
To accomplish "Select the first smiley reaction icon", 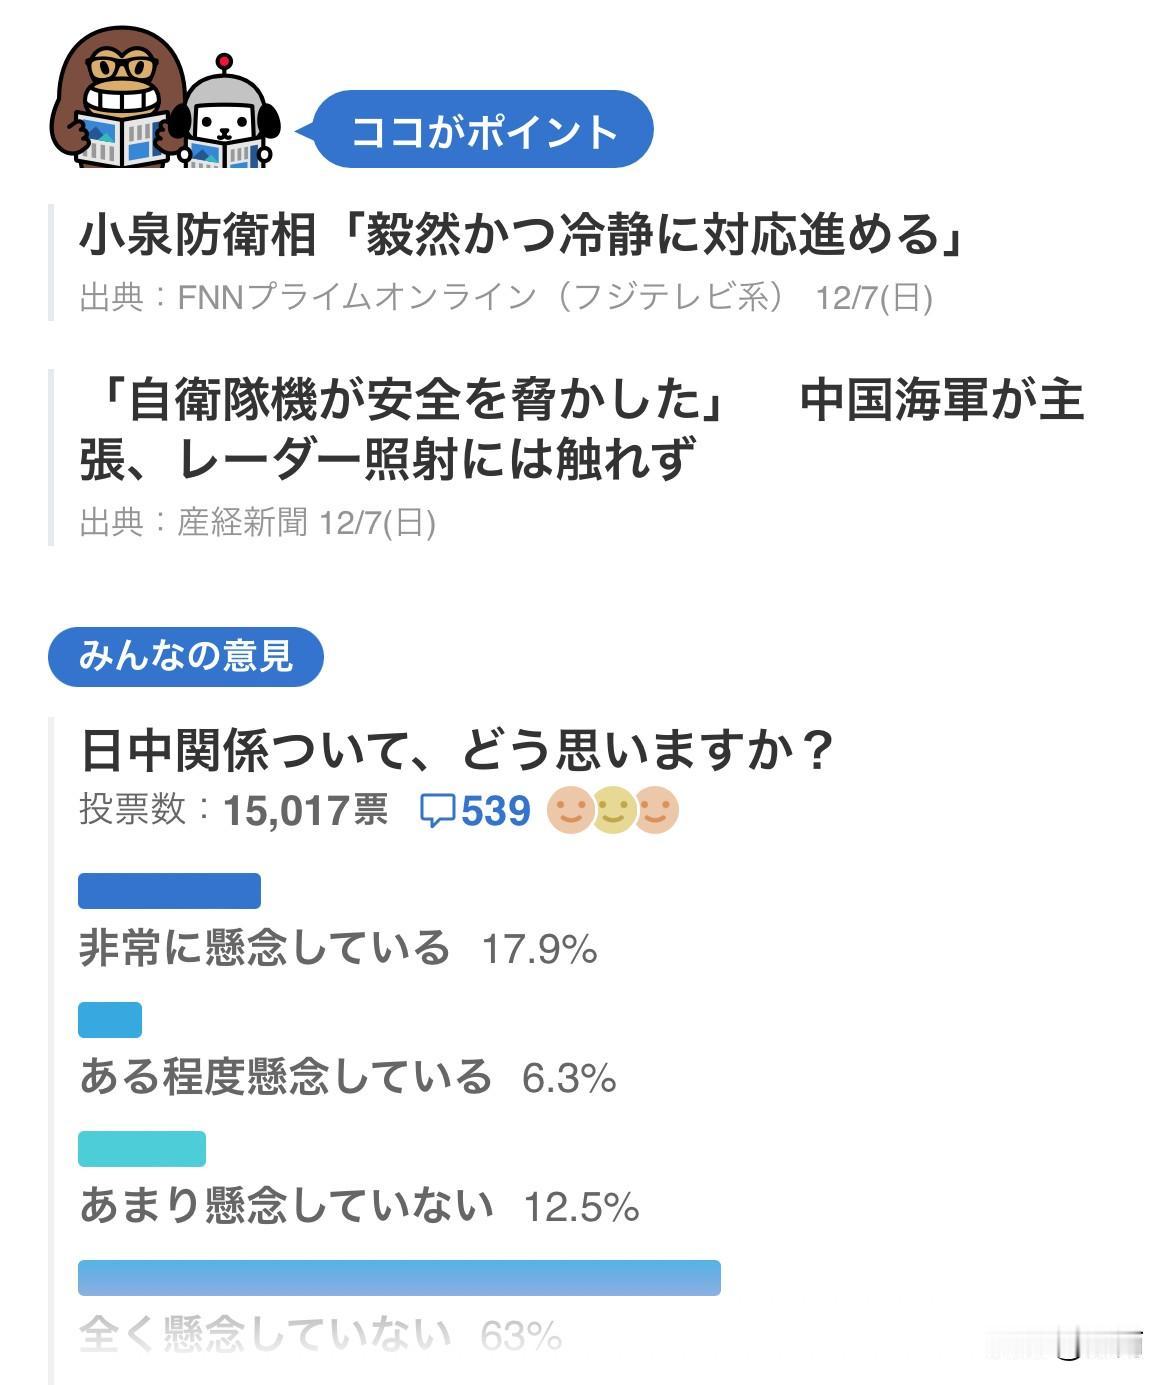I will 573,812.
